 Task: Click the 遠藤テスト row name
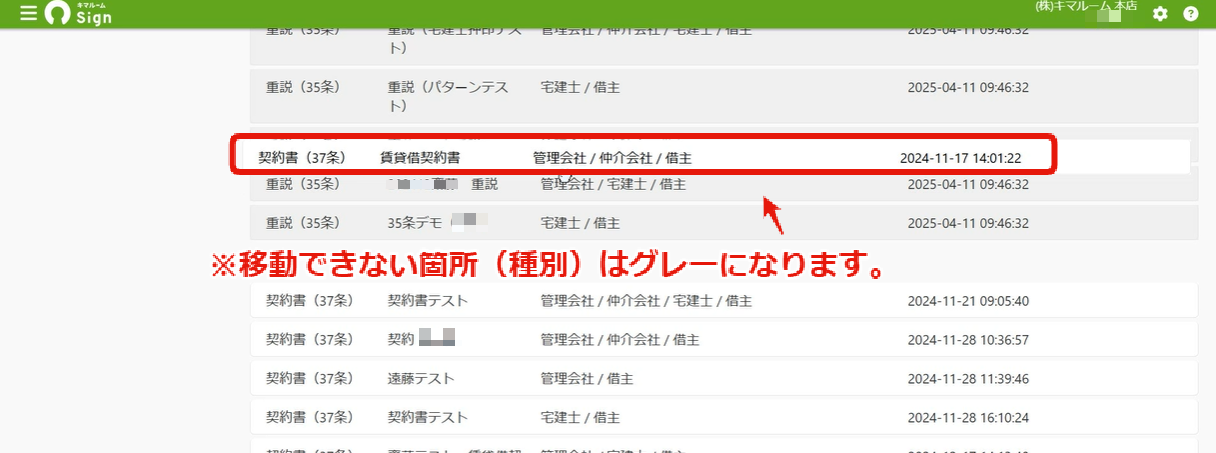[x=421, y=378]
